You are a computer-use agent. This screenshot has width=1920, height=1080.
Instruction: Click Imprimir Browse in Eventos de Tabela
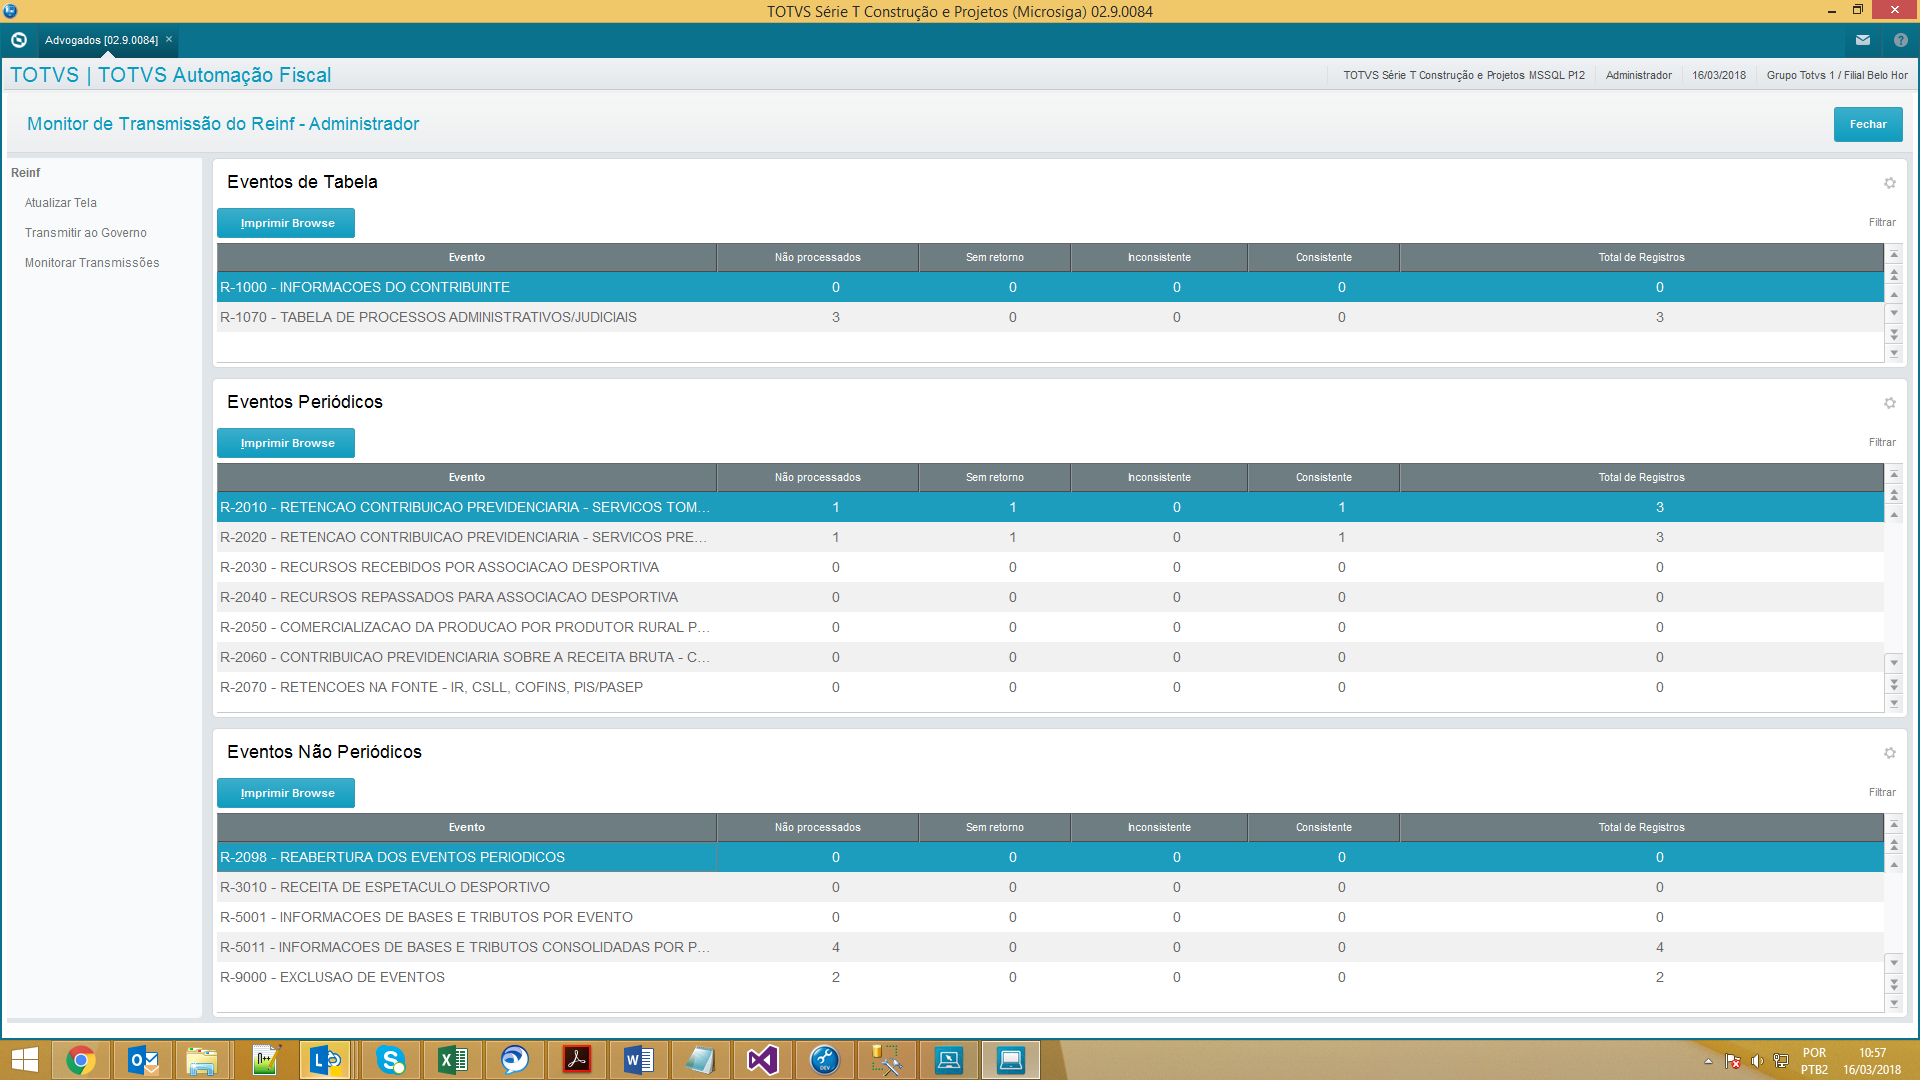(x=286, y=223)
